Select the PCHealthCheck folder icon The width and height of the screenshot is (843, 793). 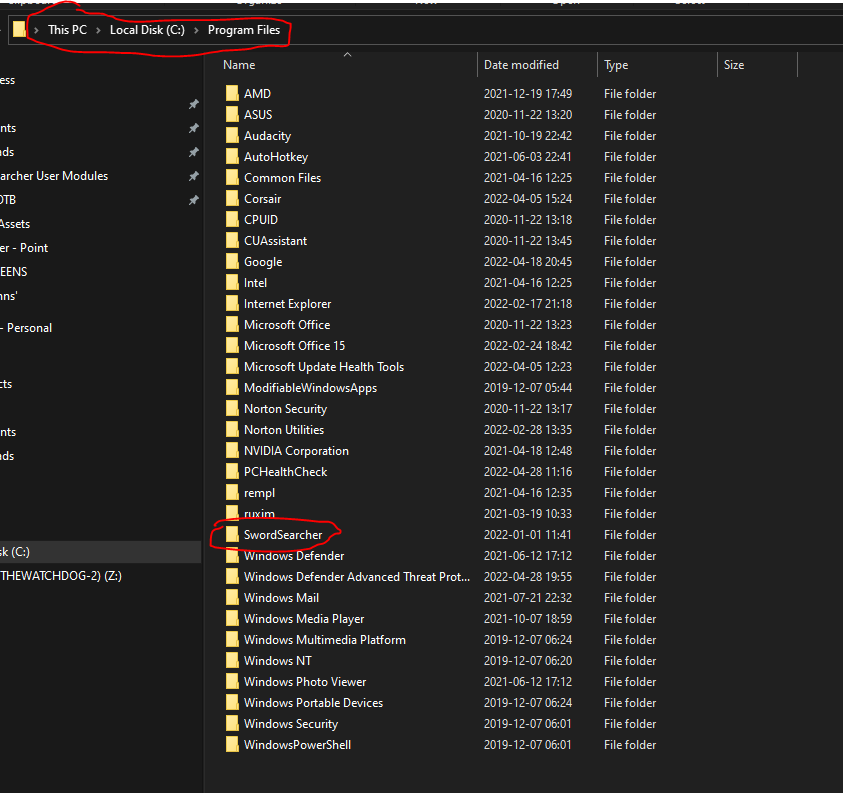click(232, 471)
